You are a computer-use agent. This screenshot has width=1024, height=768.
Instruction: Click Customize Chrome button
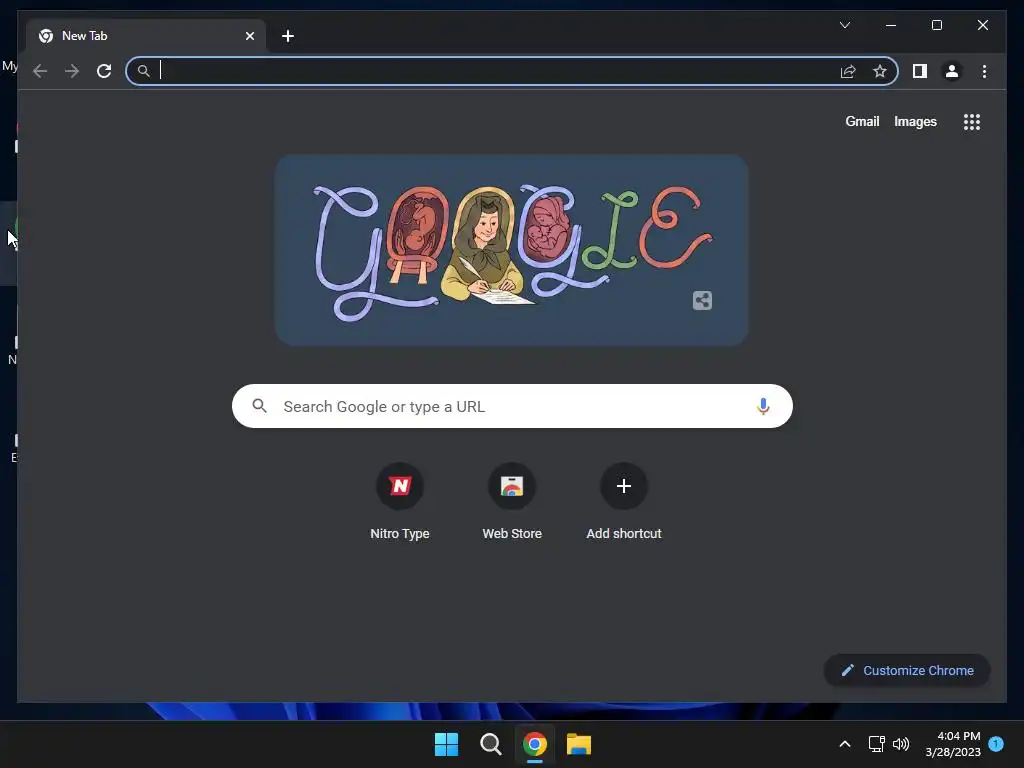pyautogui.click(x=907, y=670)
